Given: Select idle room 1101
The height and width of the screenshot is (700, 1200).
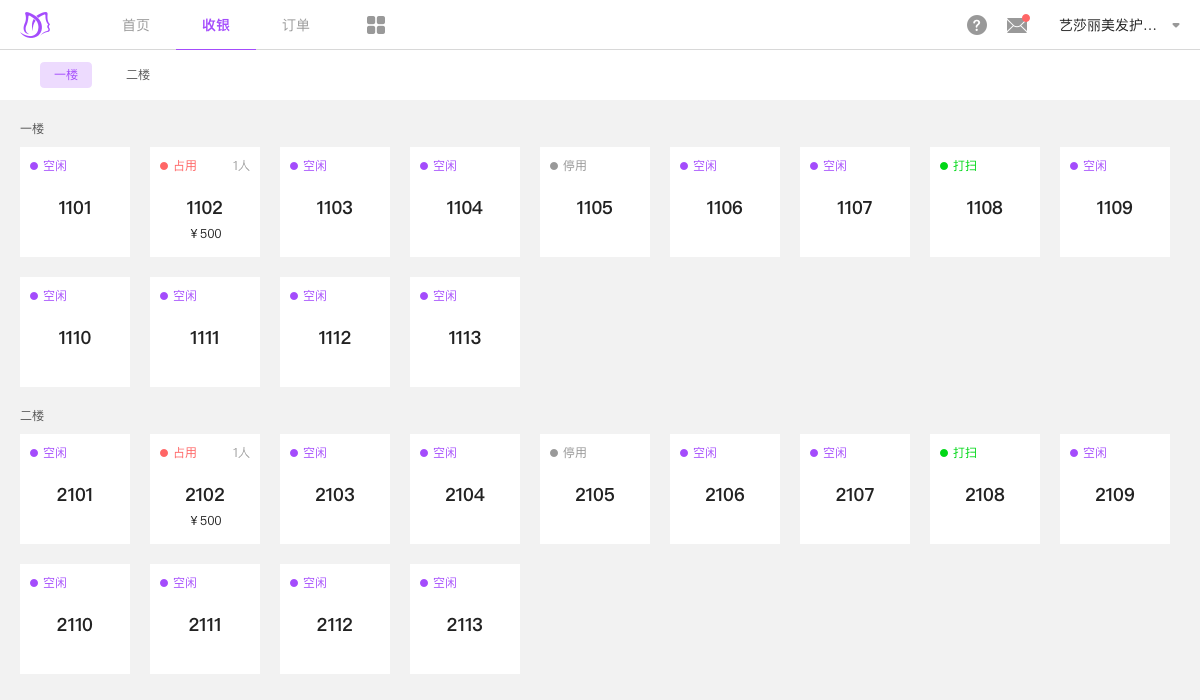Looking at the screenshot, I should 75,208.
